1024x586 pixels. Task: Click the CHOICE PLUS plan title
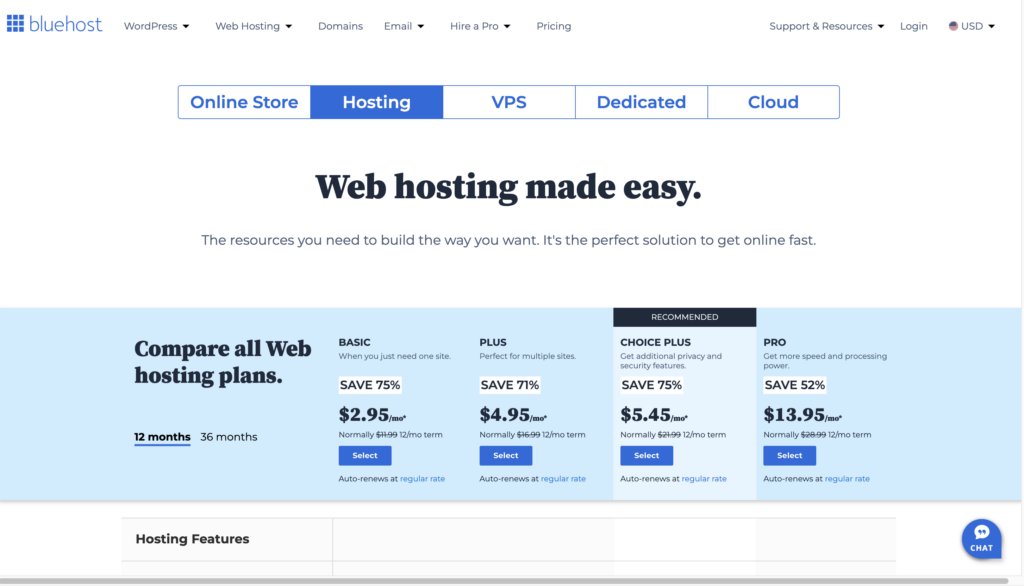click(655, 342)
